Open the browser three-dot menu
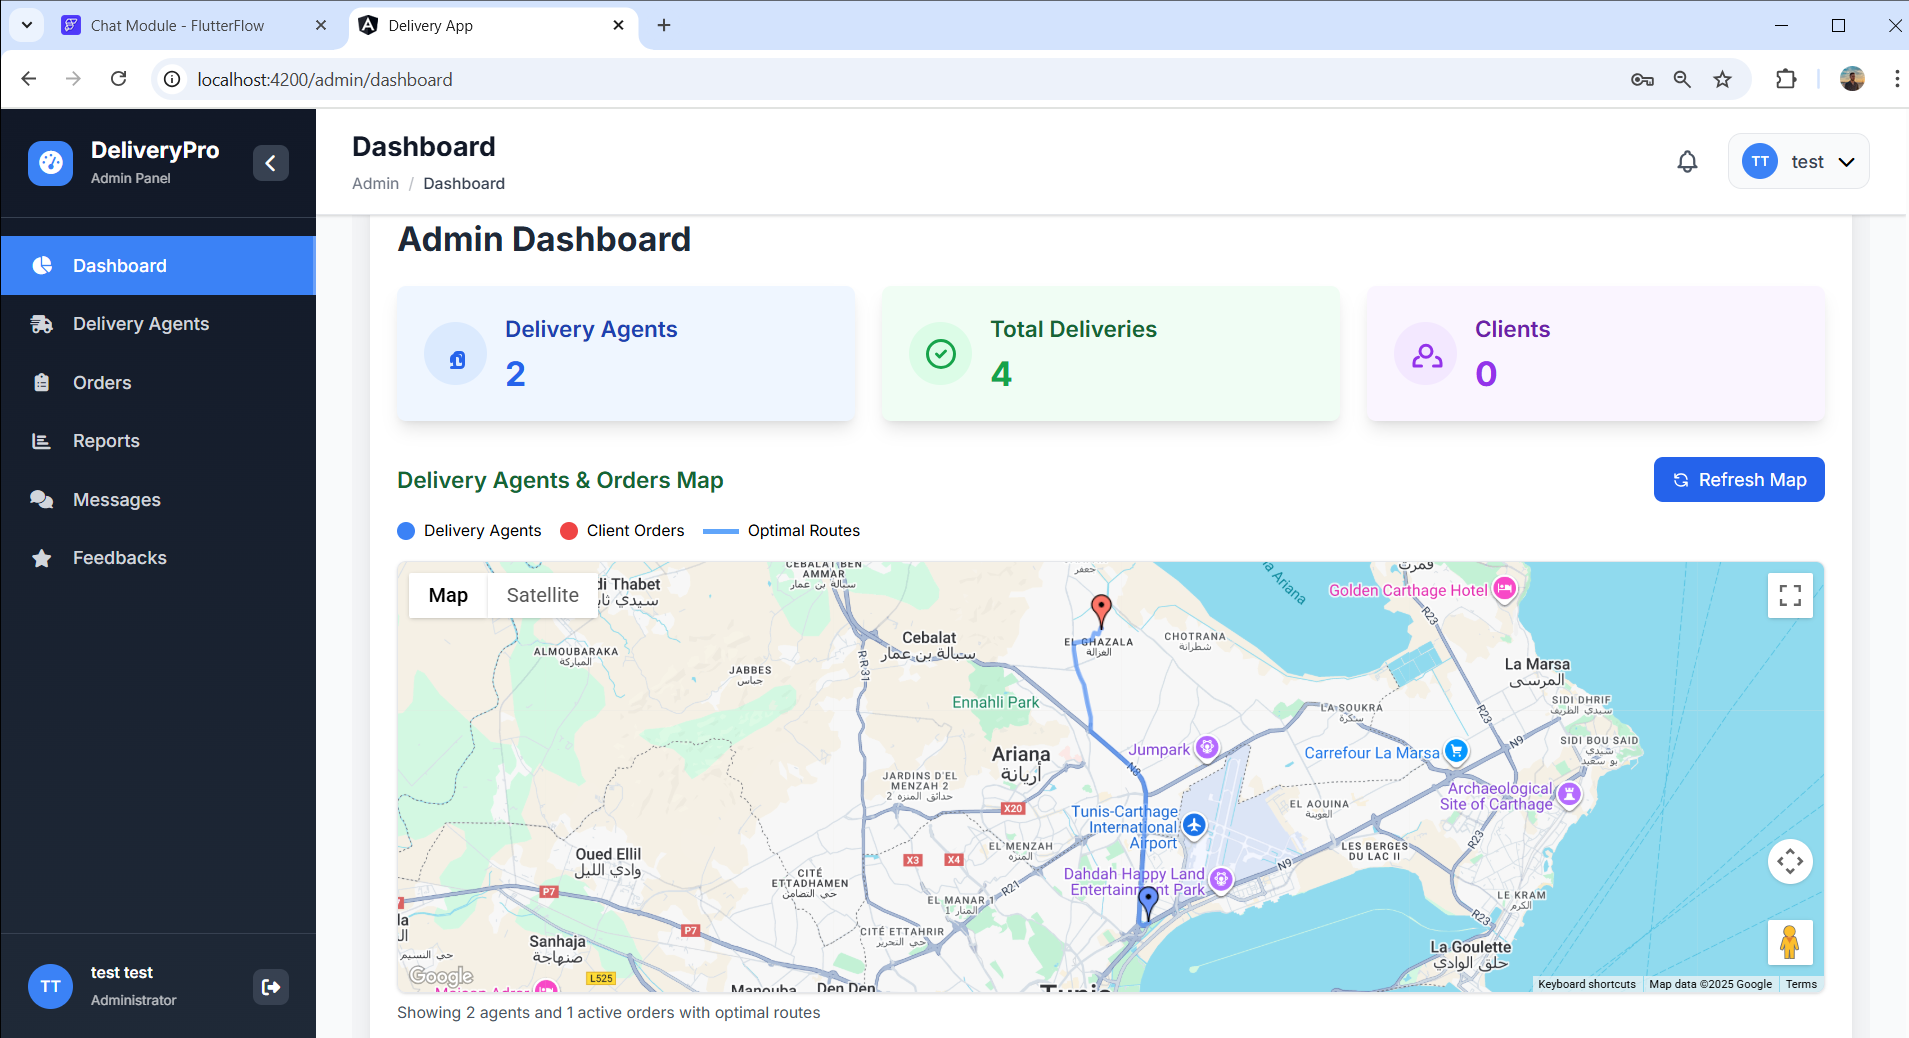This screenshot has width=1909, height=1038. coord(1896,79)
